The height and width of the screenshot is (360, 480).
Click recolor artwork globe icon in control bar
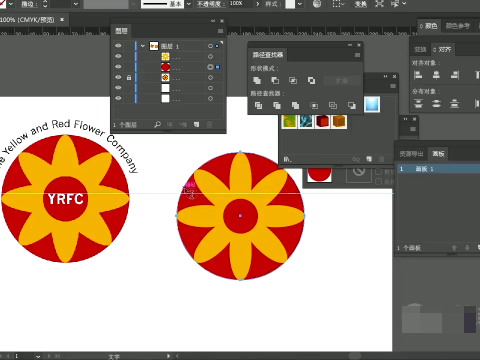(x=317, y=4)
